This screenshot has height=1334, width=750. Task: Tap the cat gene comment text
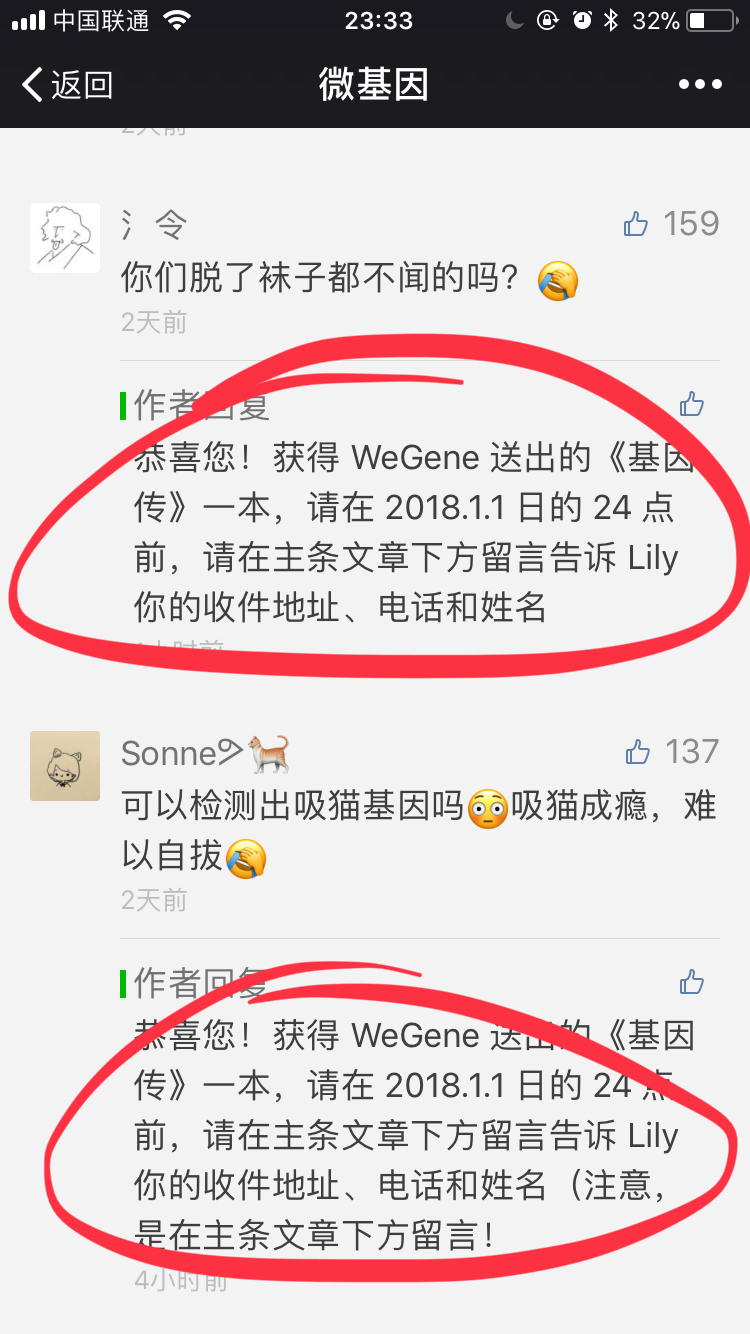pos(419,830)
